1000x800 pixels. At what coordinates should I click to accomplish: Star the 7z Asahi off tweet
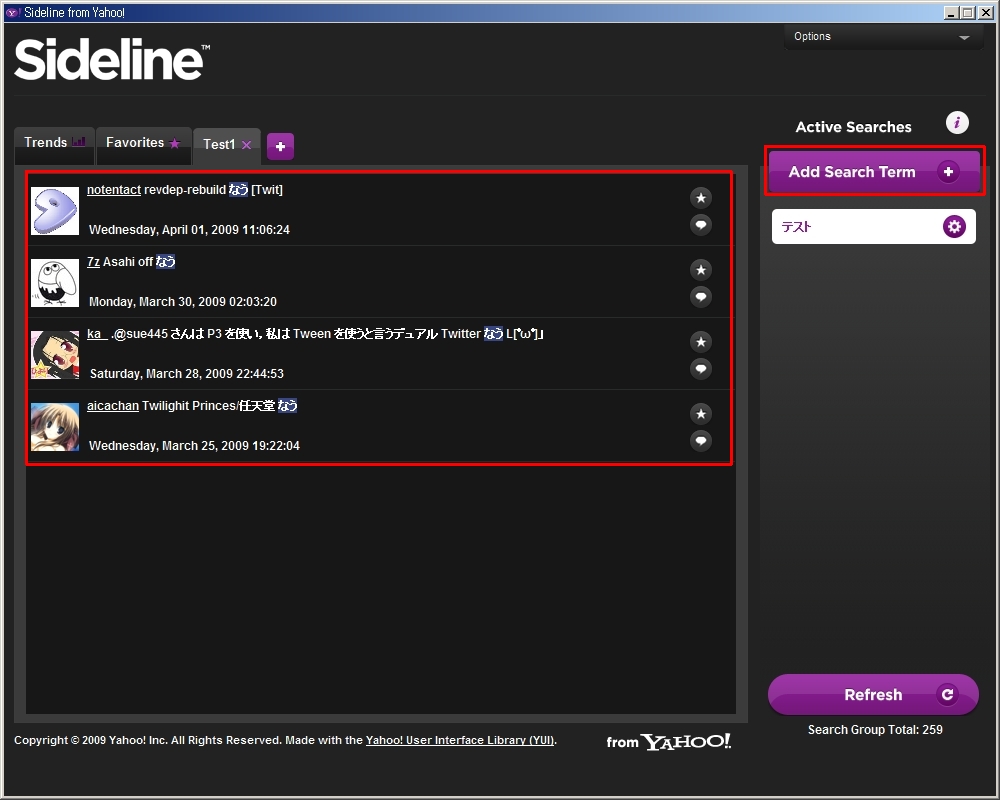click(x=701, y=270)
